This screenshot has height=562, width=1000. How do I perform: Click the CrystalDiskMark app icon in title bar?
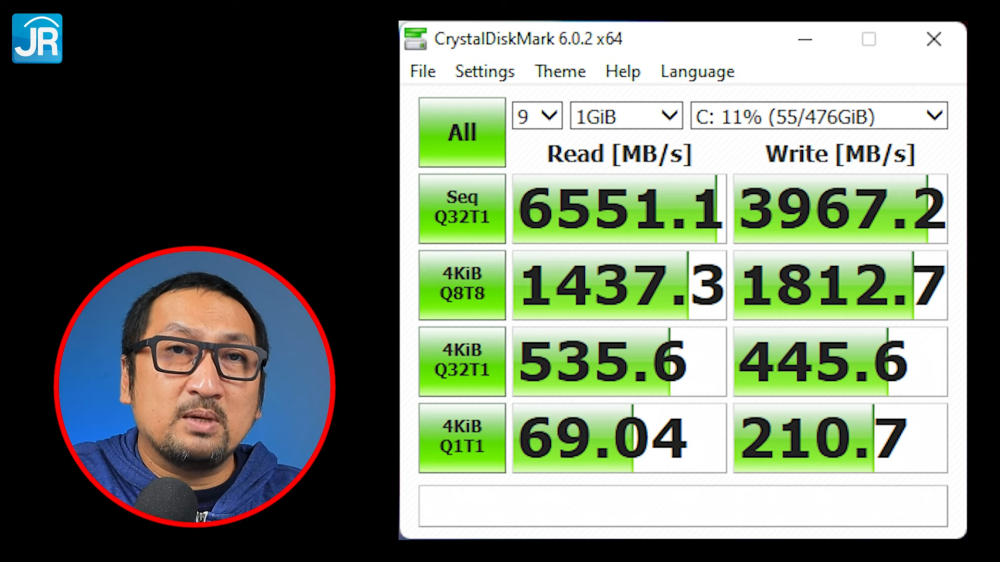coord(415,39)
